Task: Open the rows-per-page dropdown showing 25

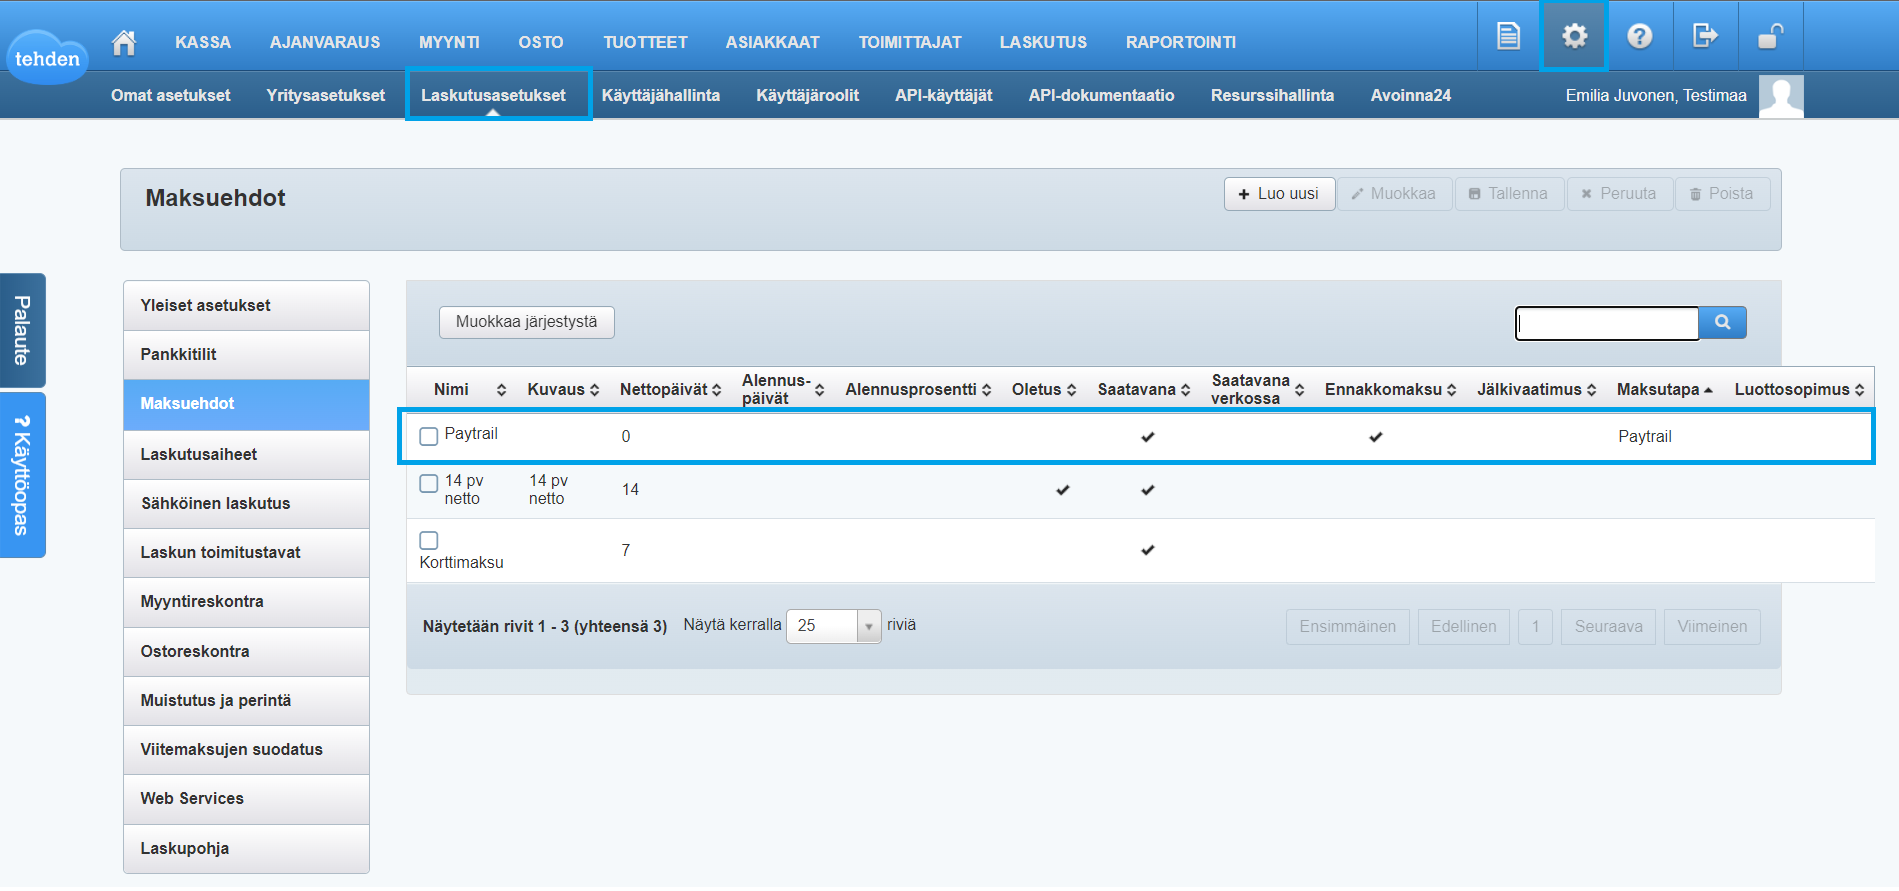Action: [x=833, y=626]
